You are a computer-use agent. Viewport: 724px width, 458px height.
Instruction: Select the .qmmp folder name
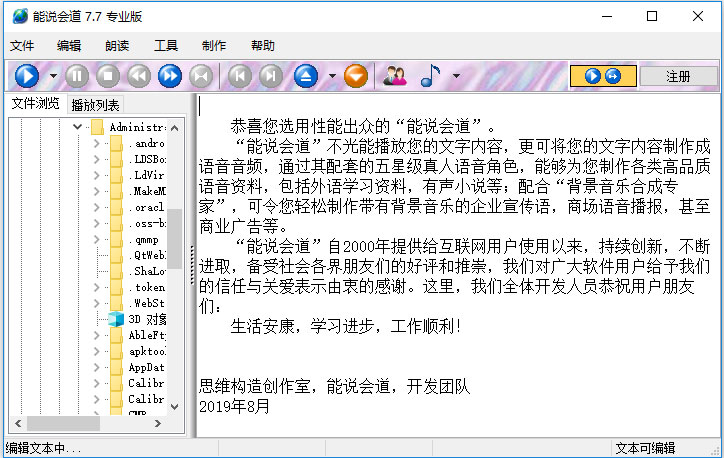pyautogui.click(x=145, y=240)
